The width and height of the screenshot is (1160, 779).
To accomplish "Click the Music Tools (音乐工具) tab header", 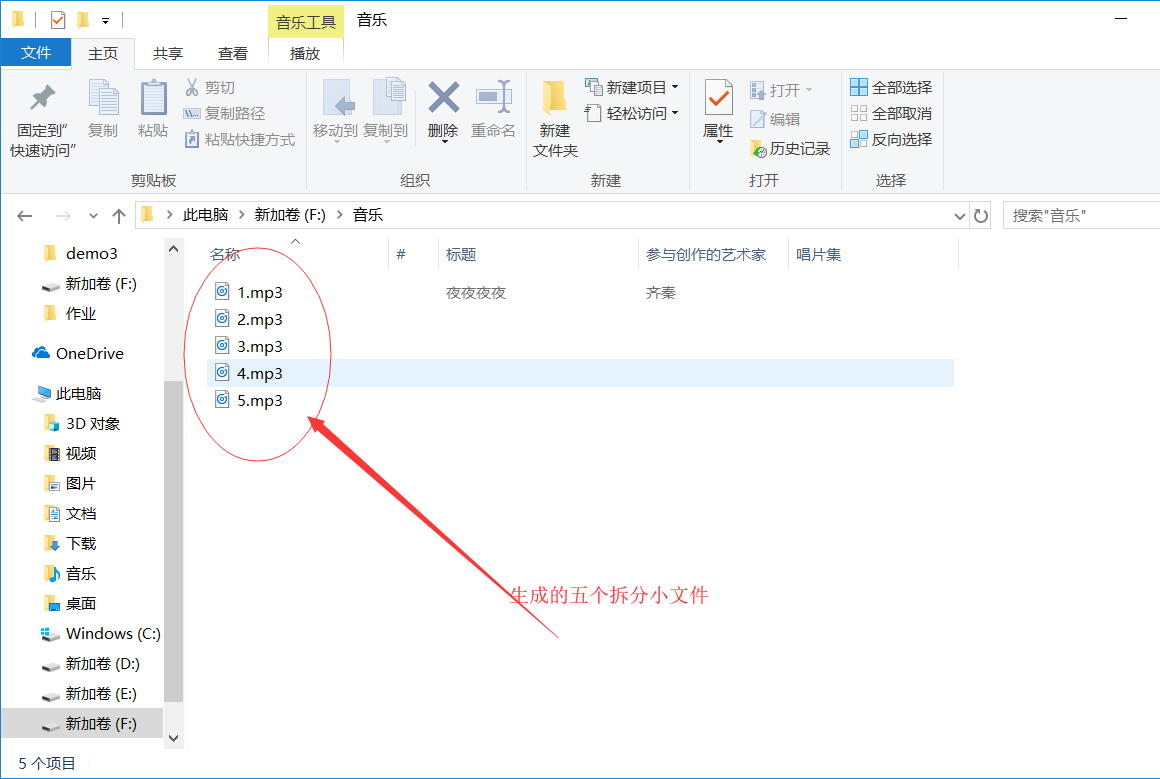I will pos(306,21).
